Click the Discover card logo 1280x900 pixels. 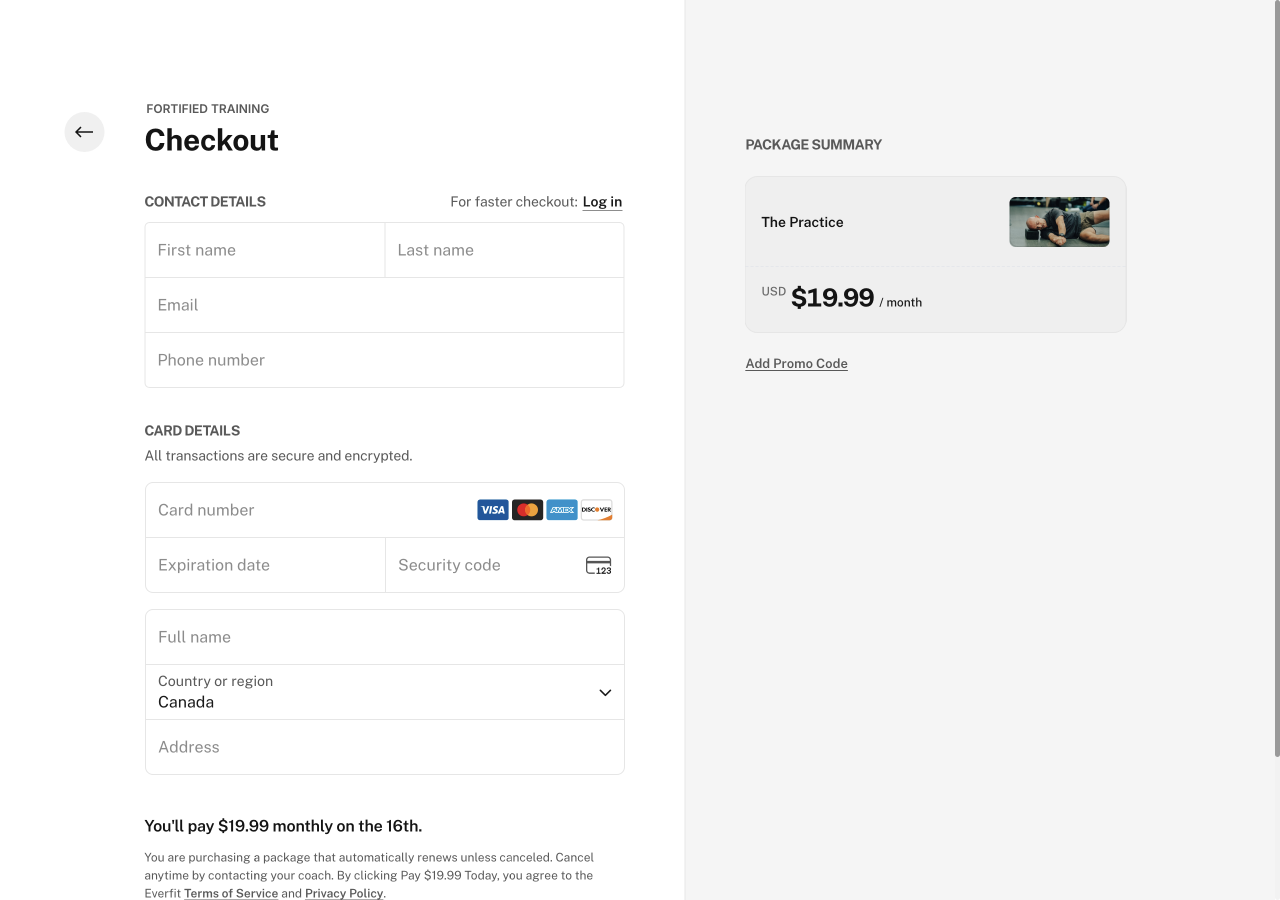pyautogui.click(x=597, y=510)
